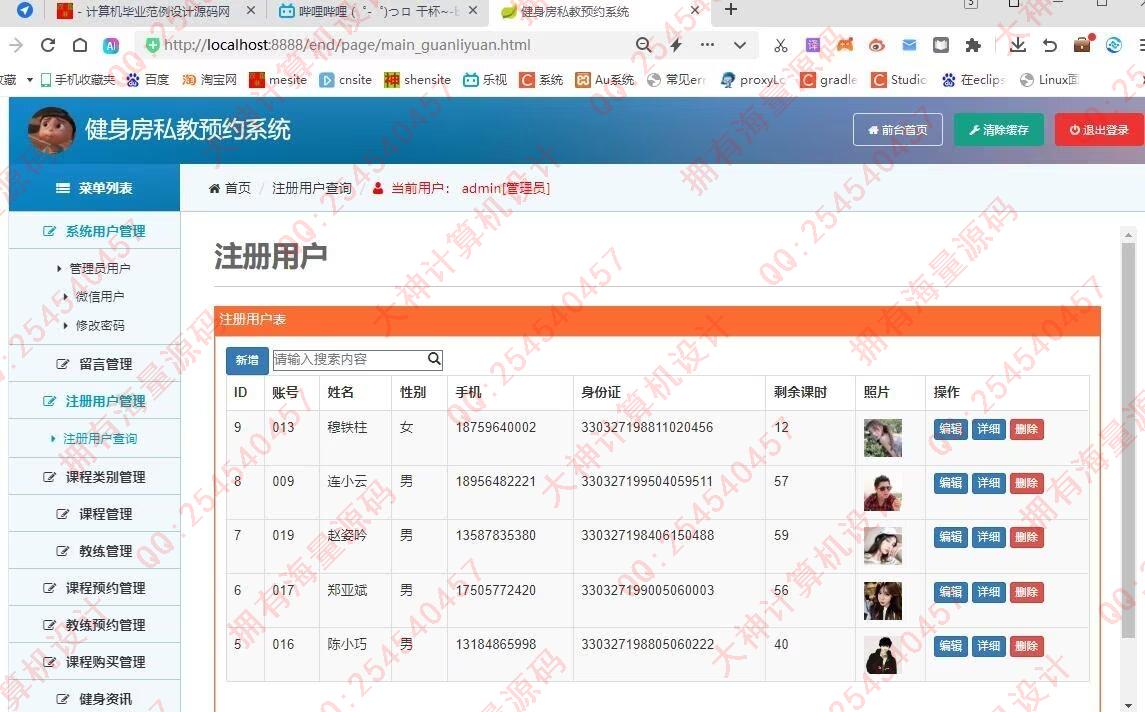This screenshot has width=1145, height=712.
Task: Click the search magnifier in the table search box
Action: (x=434, y=359)
